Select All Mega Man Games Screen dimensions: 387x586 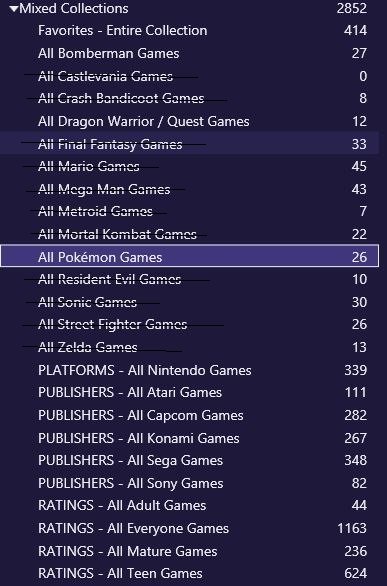(x=189, y=189)
